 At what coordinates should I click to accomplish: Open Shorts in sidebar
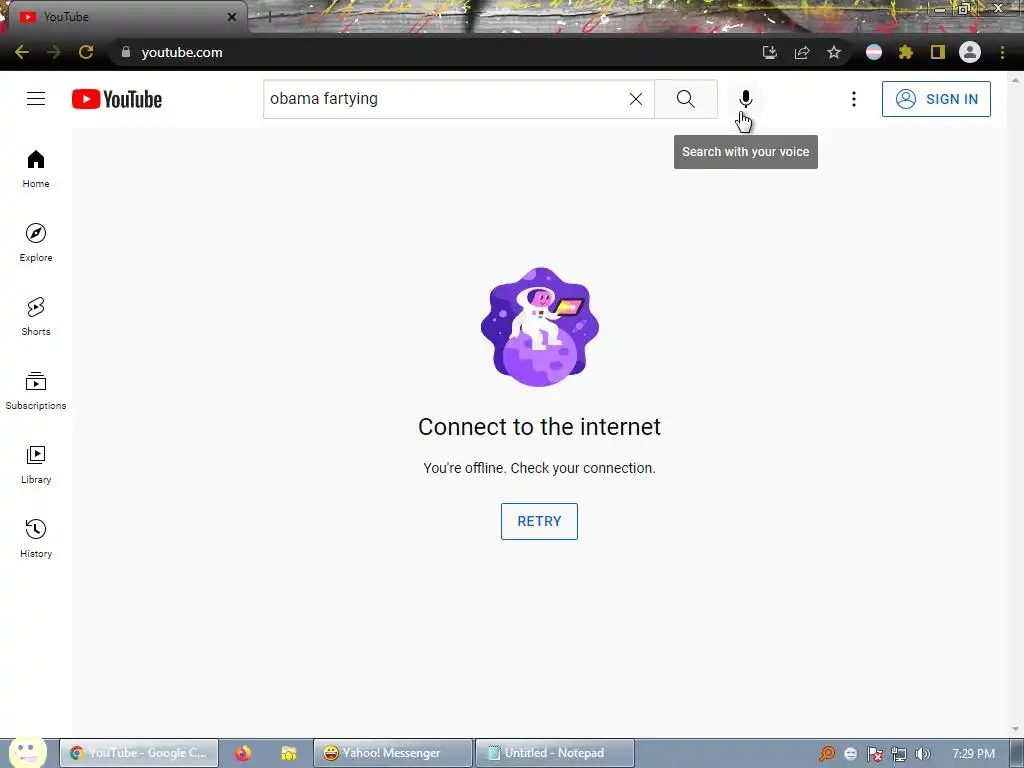point(36,317)
